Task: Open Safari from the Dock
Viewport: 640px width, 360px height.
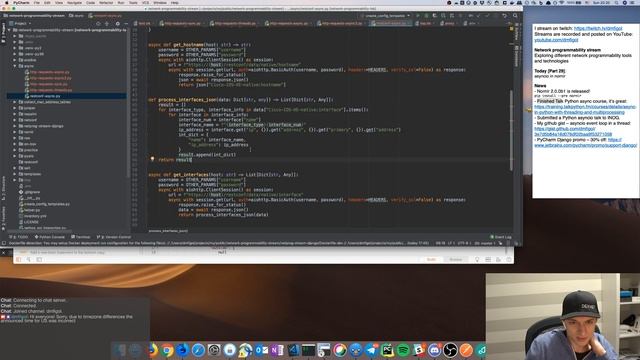Action: [x=198, y=350]
